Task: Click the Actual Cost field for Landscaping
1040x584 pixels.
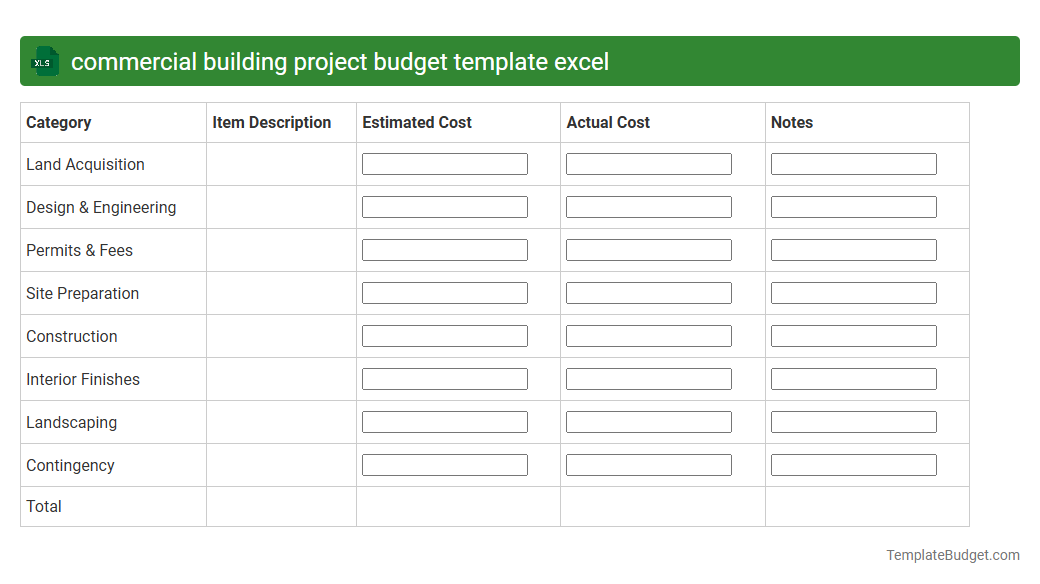Action: 648,421
